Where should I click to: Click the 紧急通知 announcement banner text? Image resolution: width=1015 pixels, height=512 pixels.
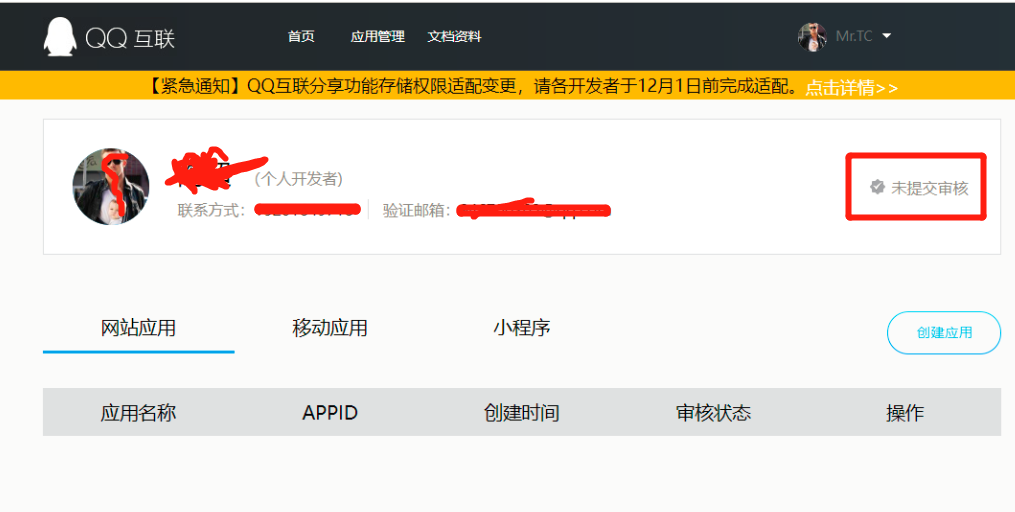click(x=470, y=86)
